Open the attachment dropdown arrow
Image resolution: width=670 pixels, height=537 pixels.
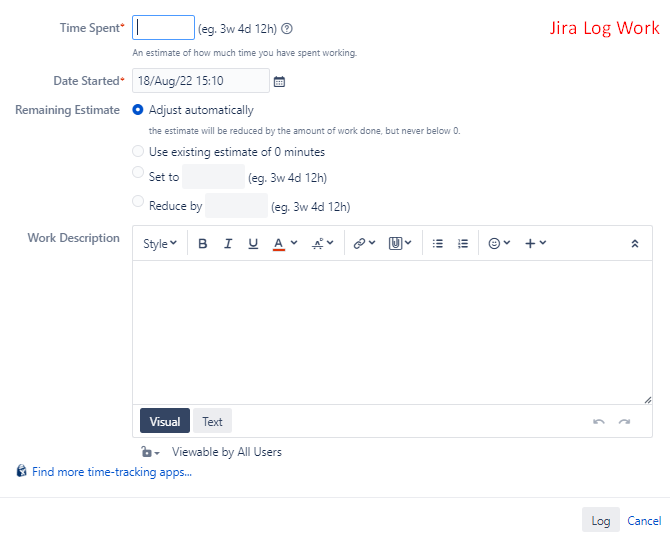click(408, 243)
